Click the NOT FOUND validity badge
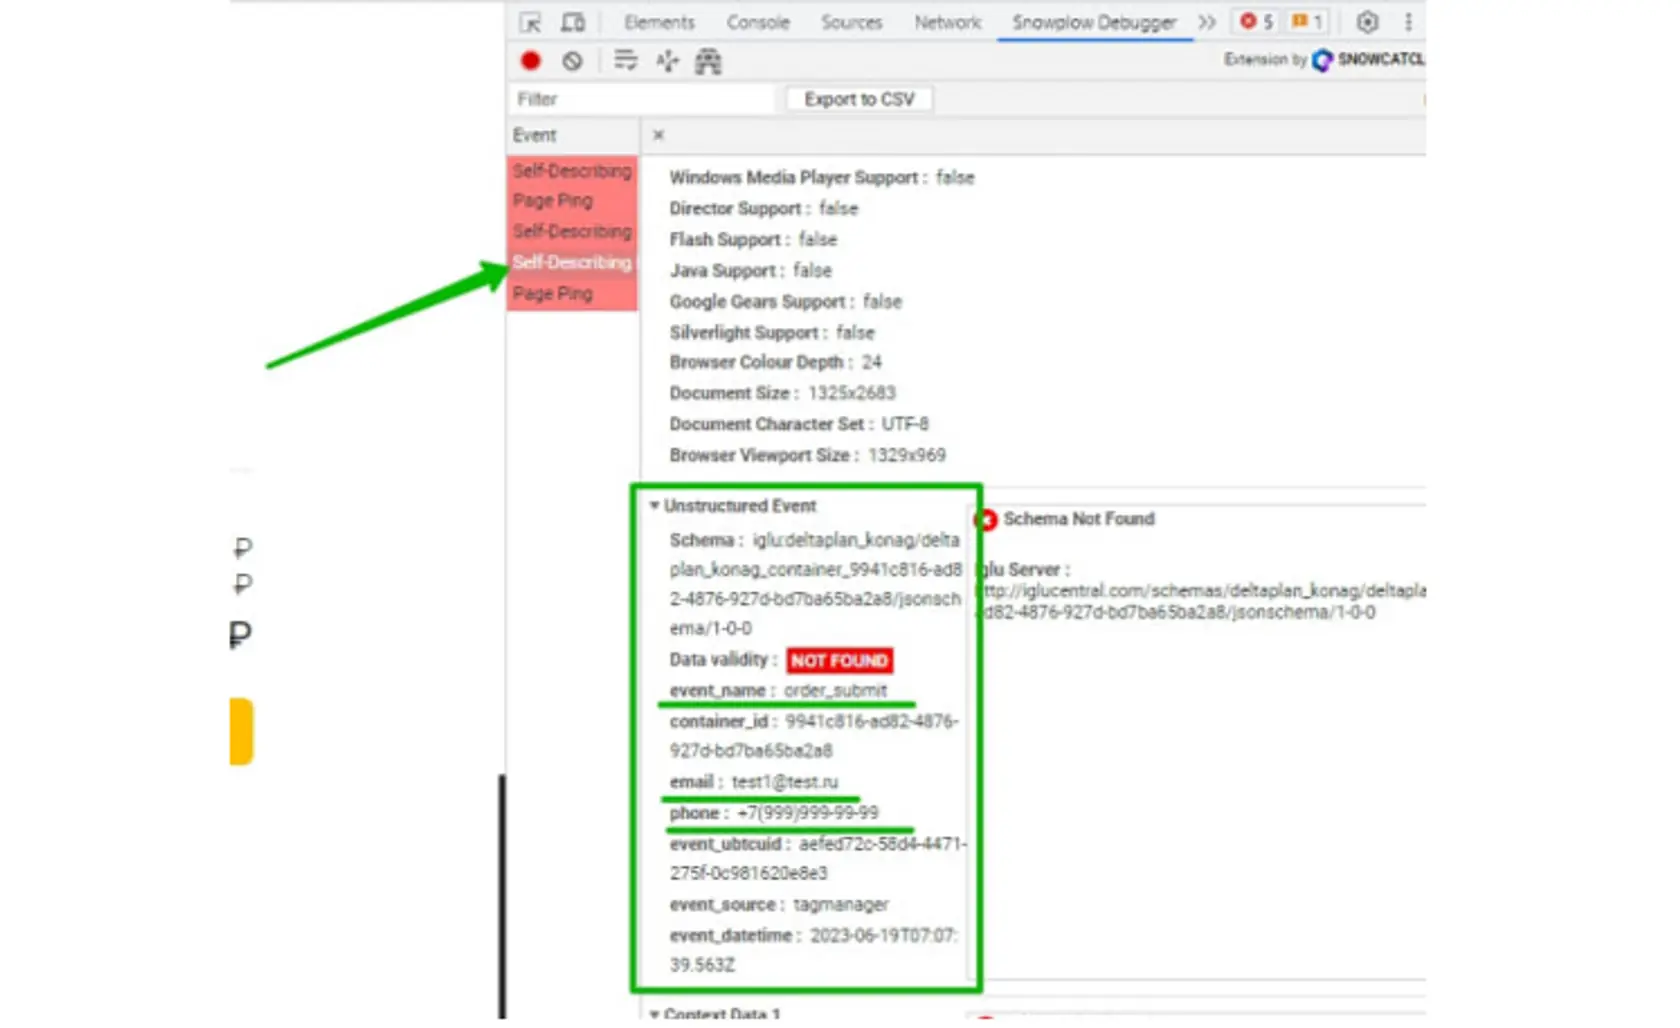1680x1028 pixels. pos(839,660)
